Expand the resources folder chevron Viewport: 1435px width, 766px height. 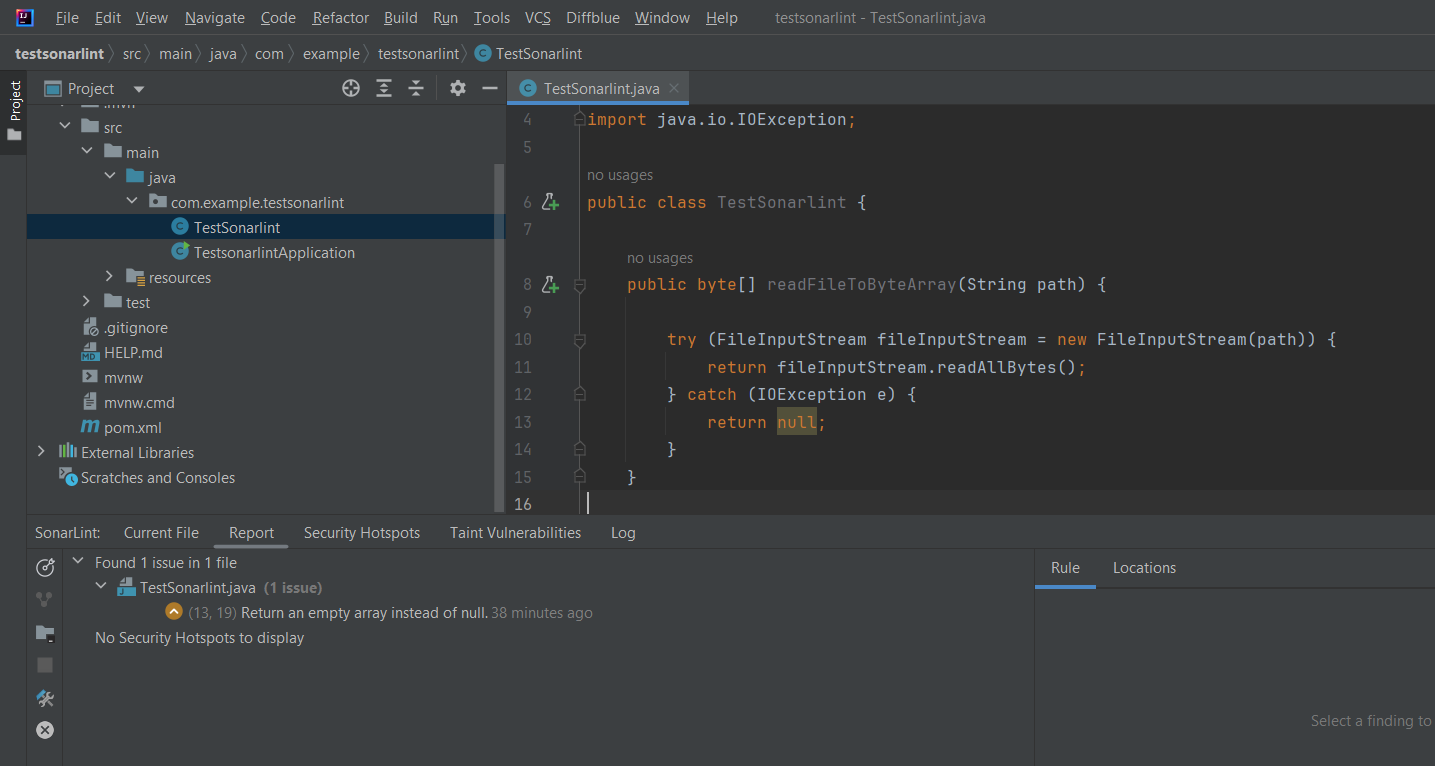(110, 277)
